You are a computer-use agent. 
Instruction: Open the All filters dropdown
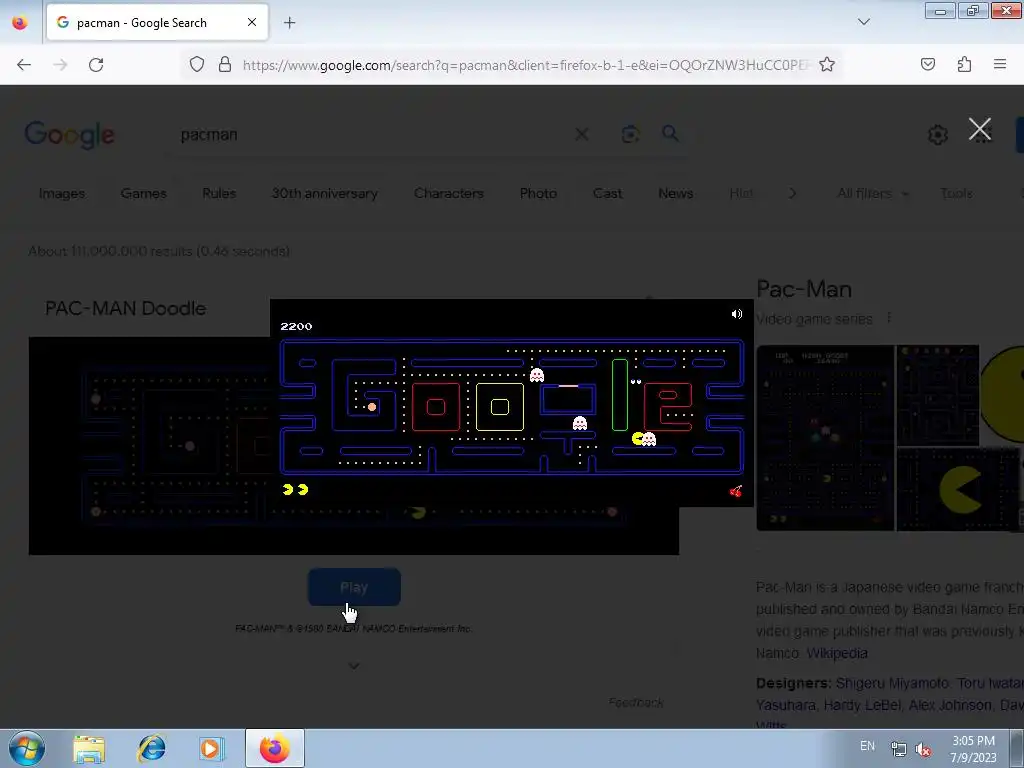coord(872,193)
